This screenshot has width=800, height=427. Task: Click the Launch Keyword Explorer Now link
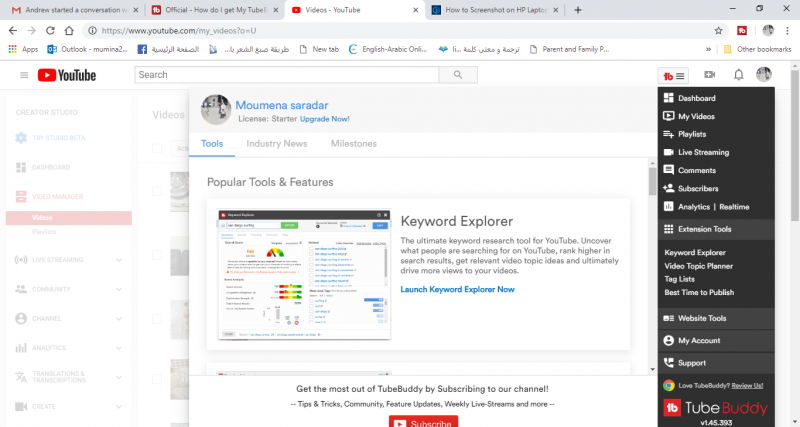457,289
